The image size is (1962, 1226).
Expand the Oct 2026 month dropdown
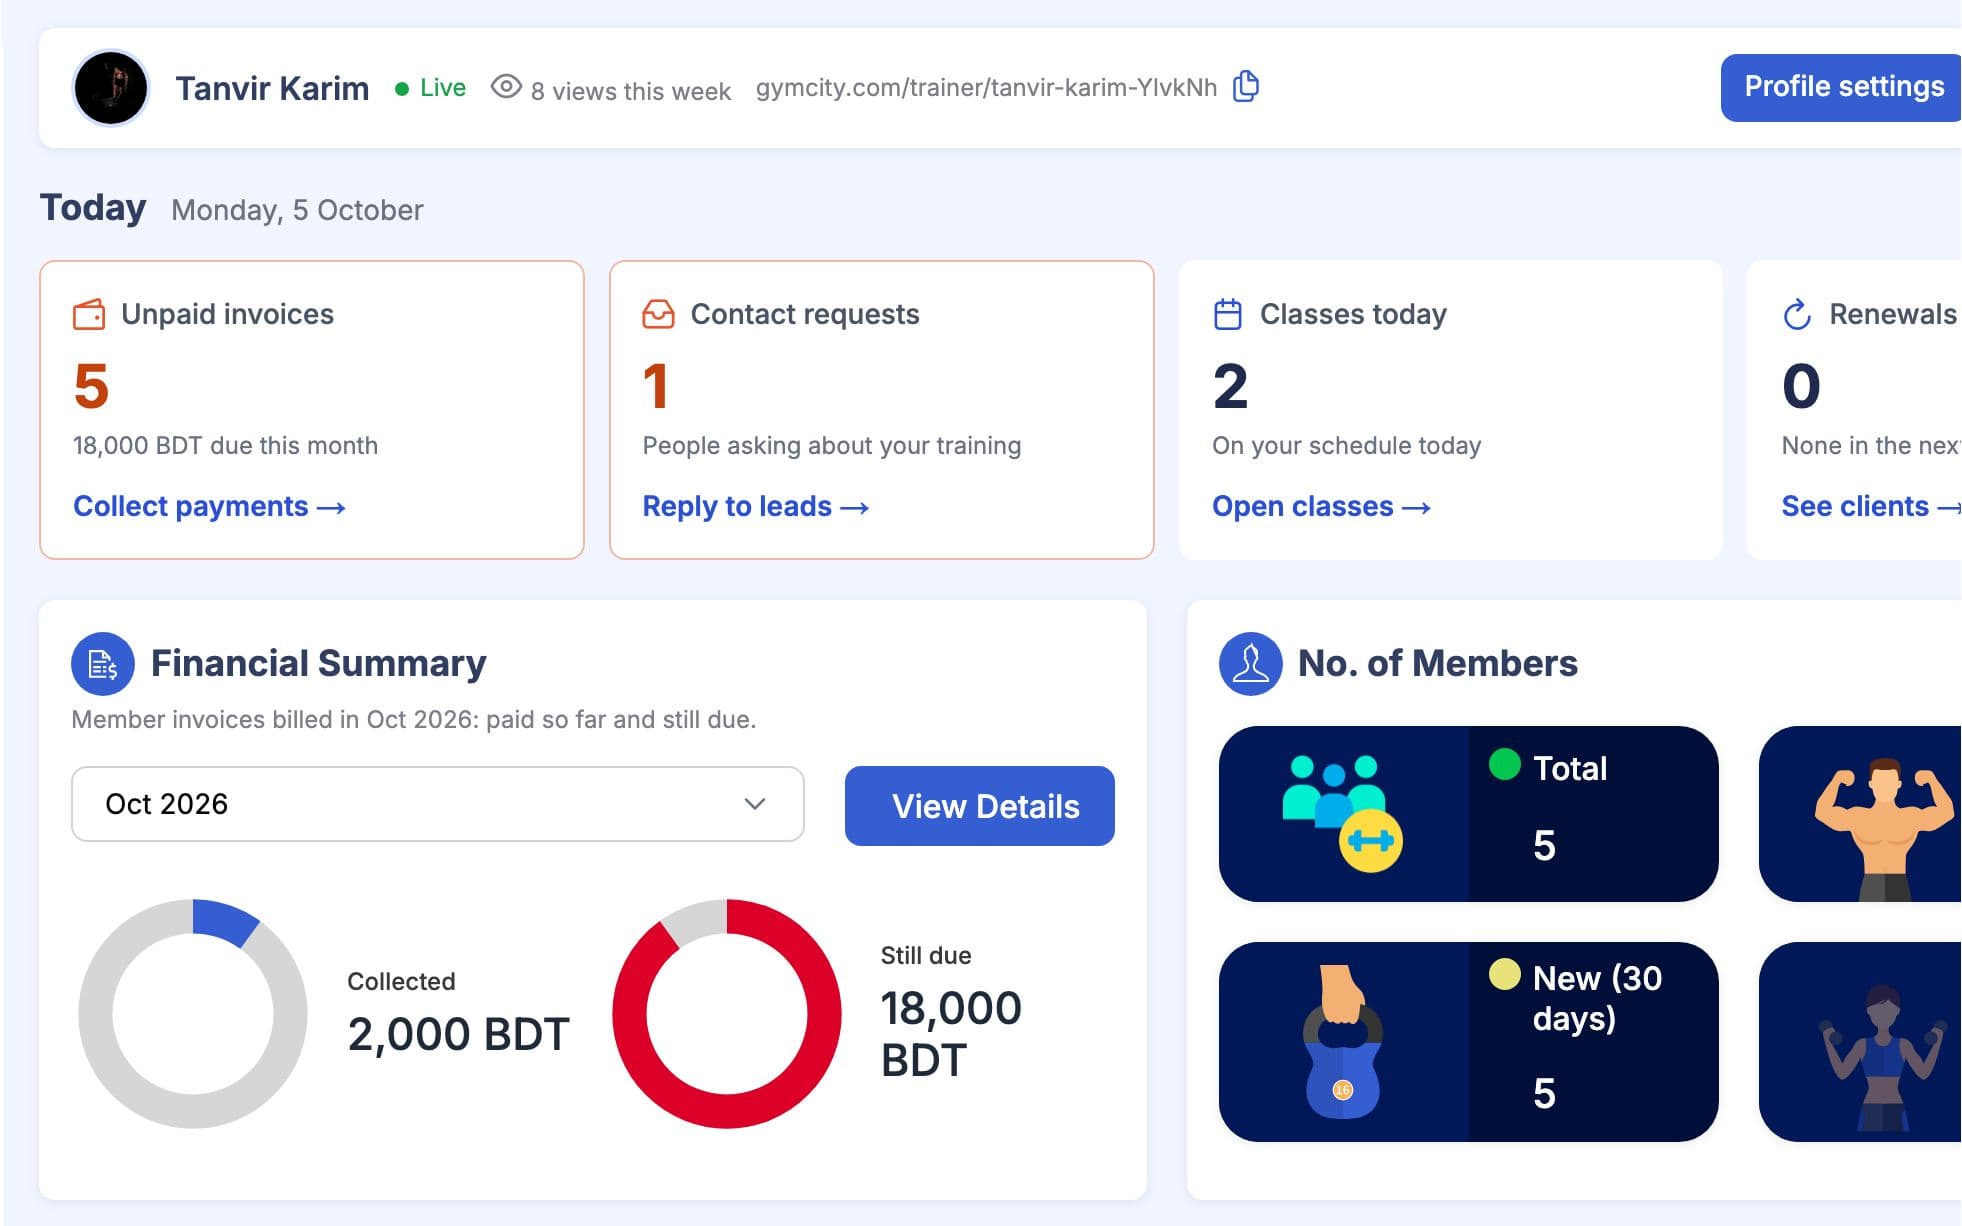point(438,804)
